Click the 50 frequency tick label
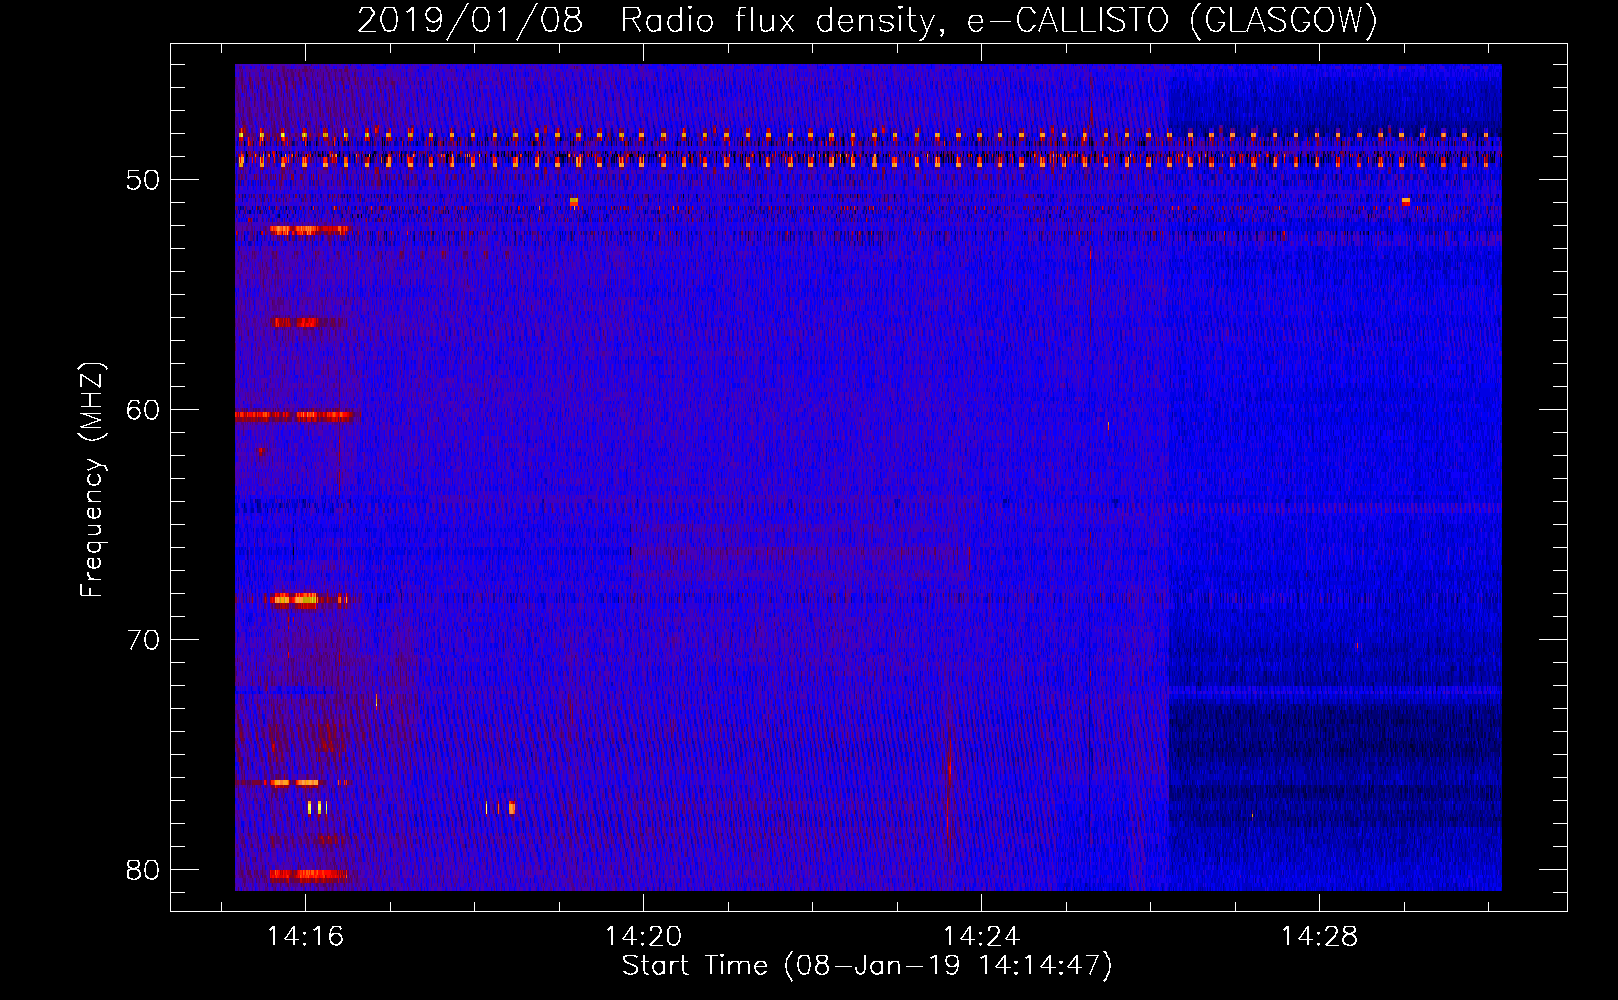 [144, 180]
